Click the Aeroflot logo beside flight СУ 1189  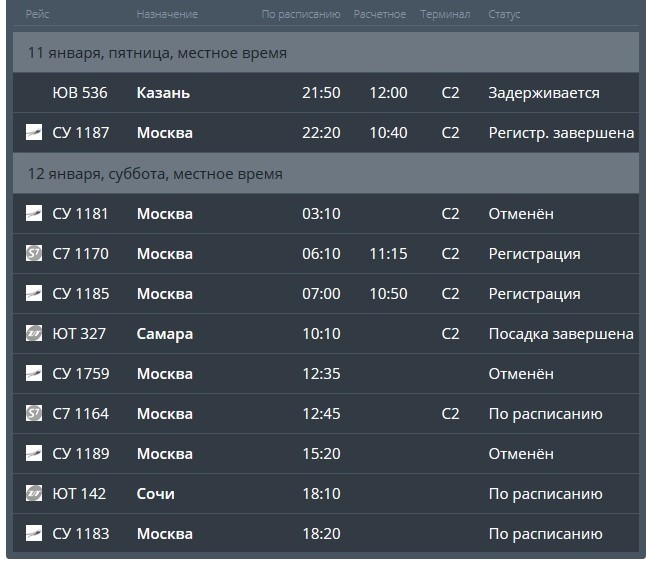34,454
